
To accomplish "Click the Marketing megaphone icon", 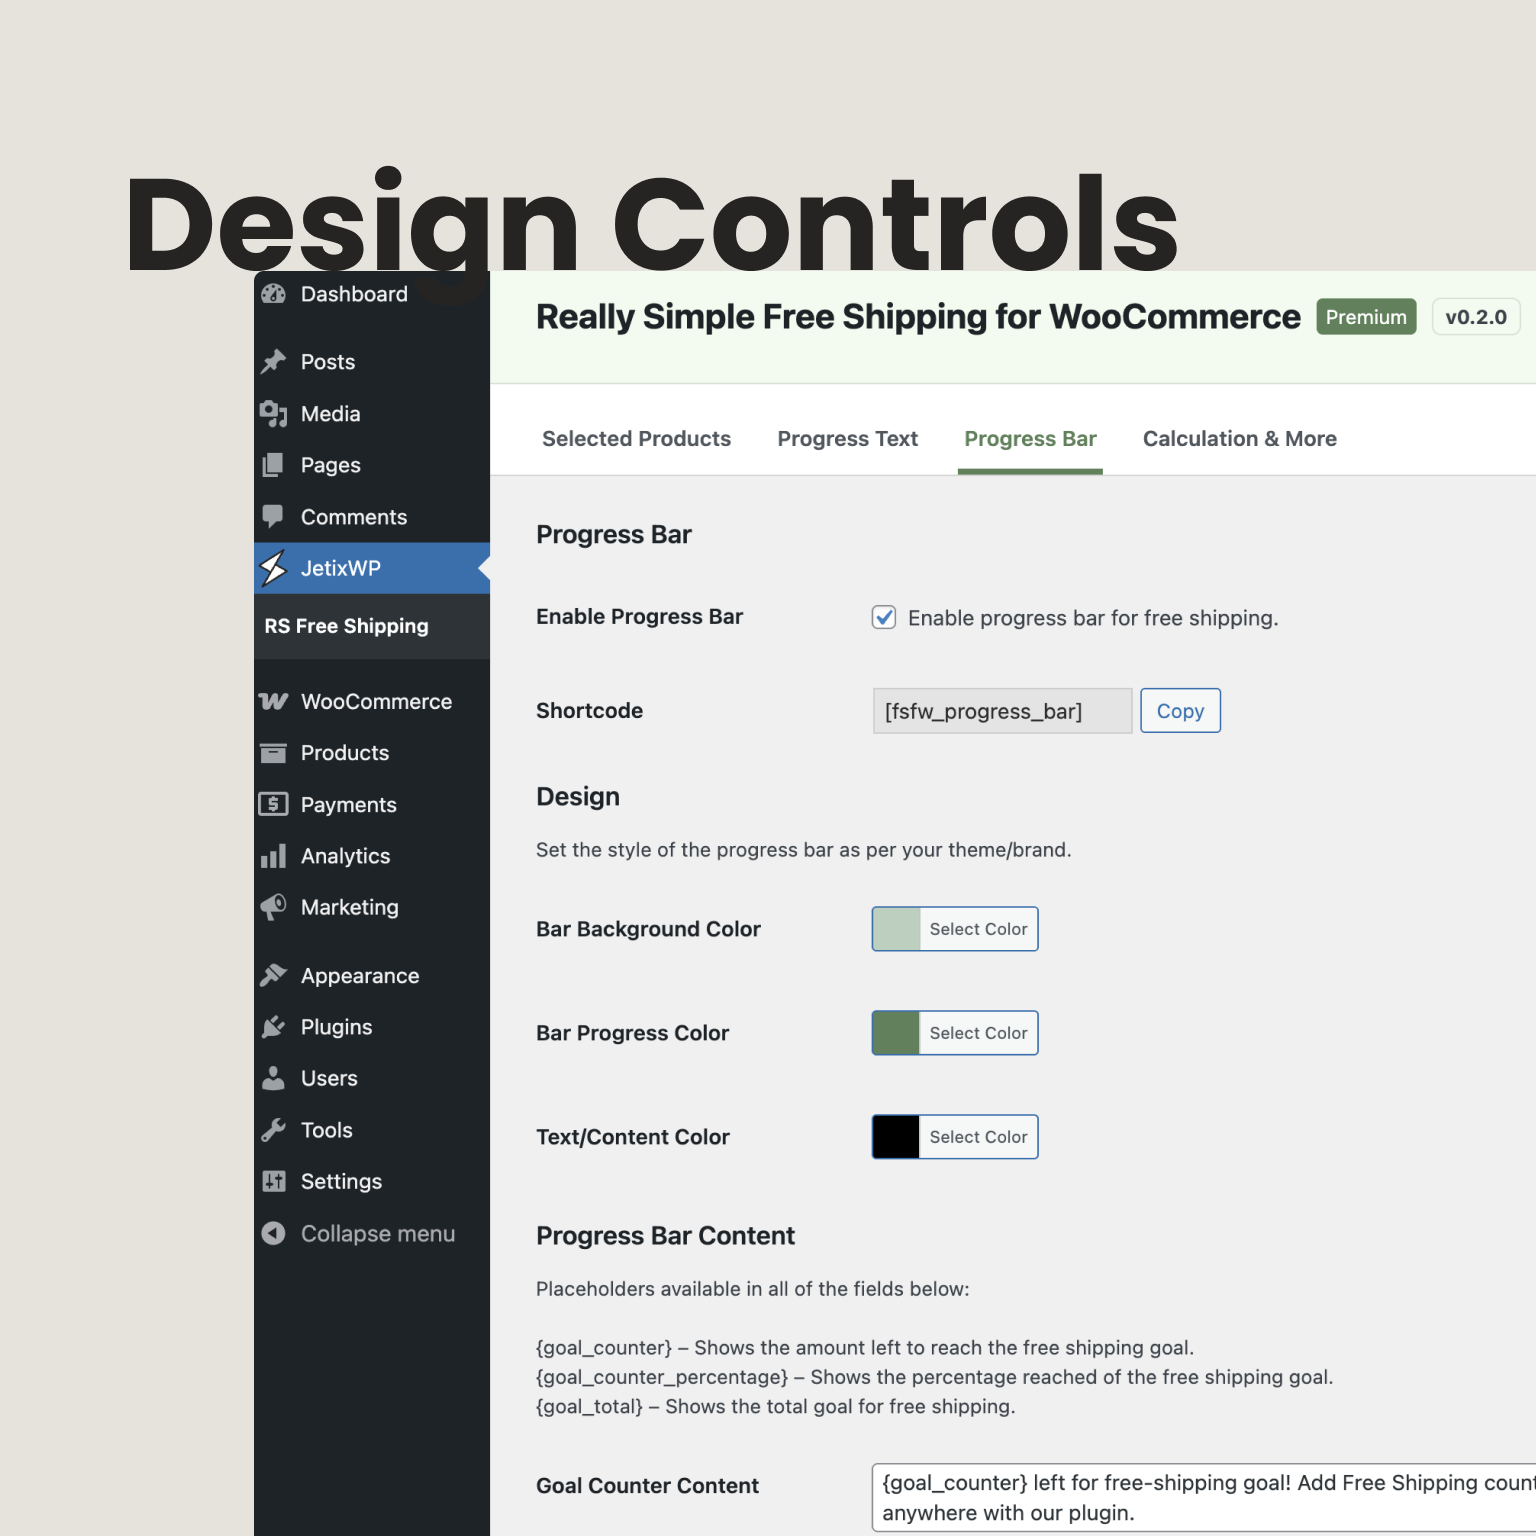I will click(x=273, y=907).
